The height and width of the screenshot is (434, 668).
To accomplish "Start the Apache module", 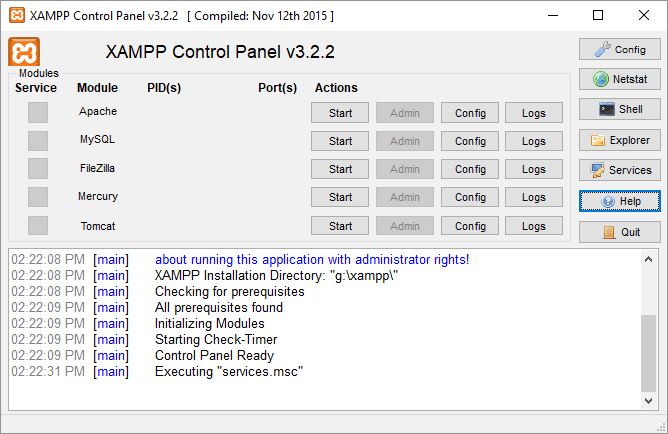I will click(x=340, y=113).
